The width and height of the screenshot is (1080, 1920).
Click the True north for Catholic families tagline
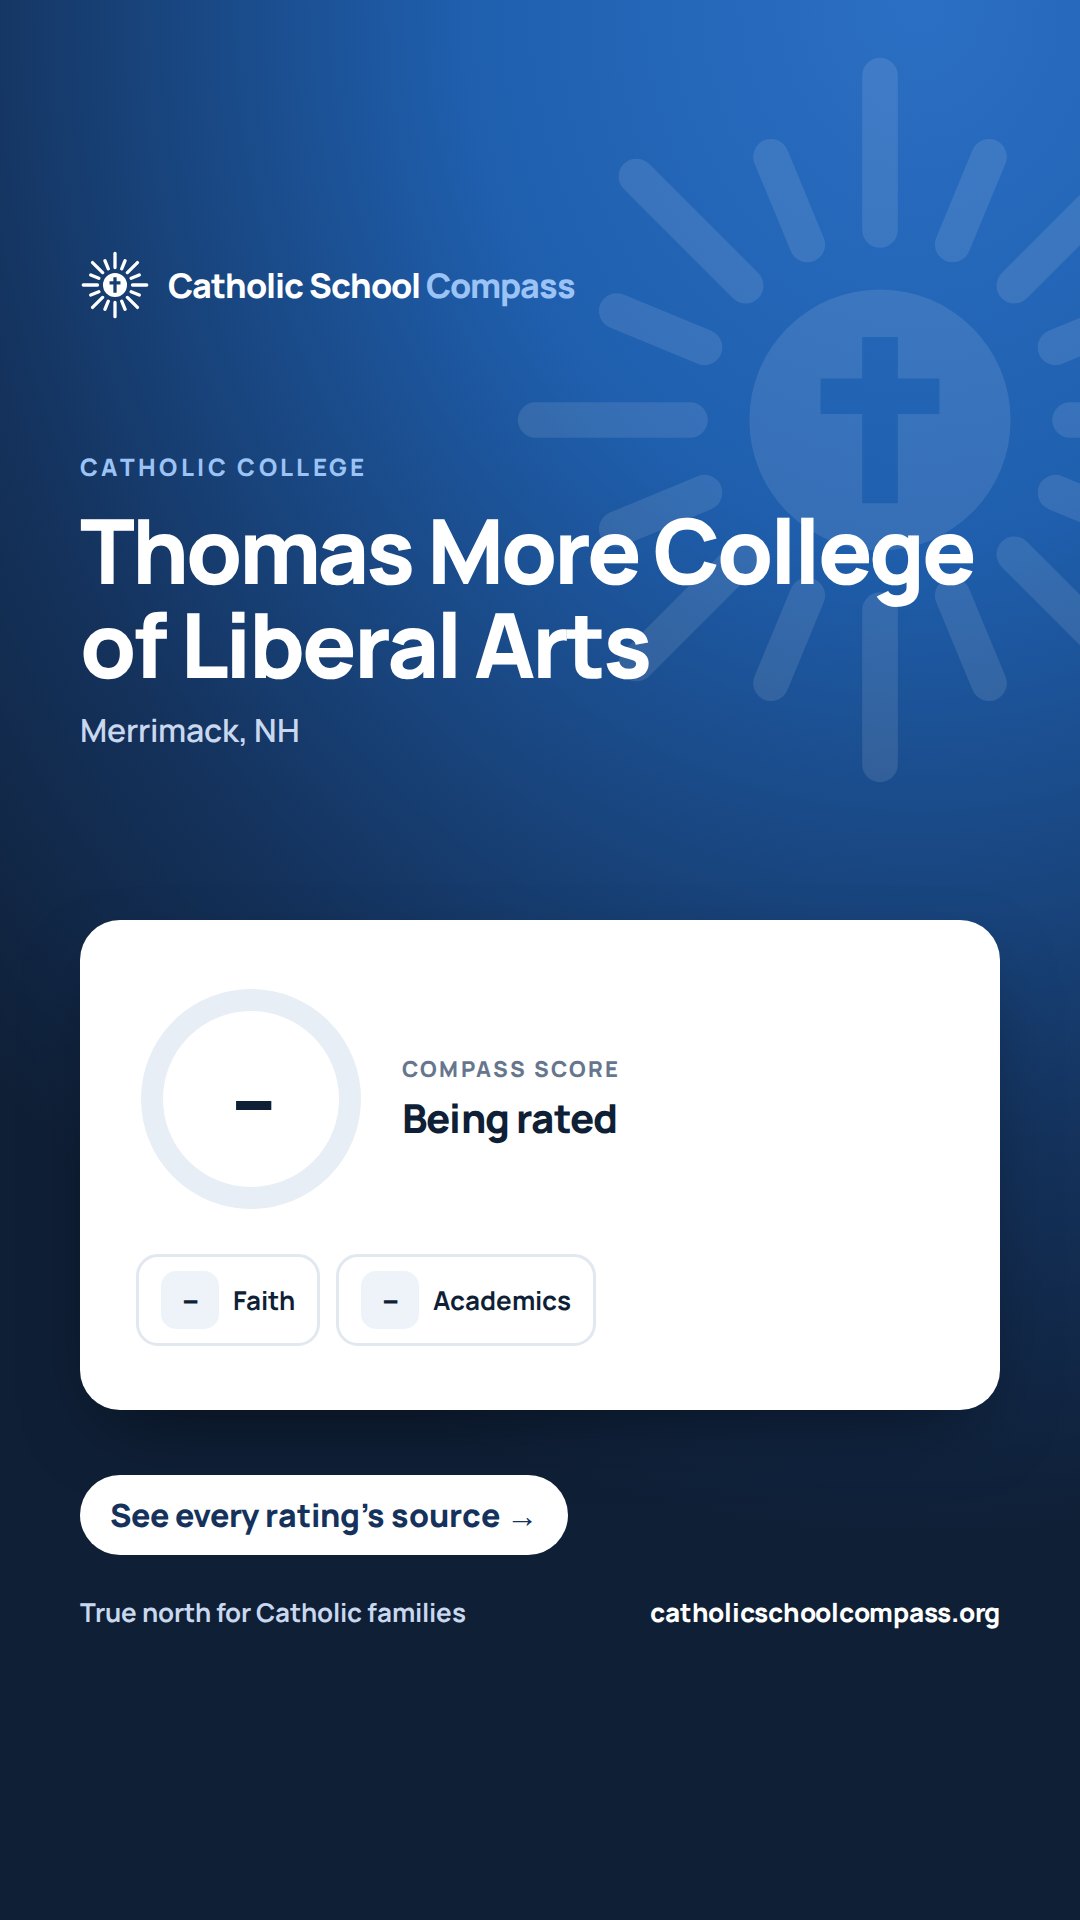[273, 1613]
